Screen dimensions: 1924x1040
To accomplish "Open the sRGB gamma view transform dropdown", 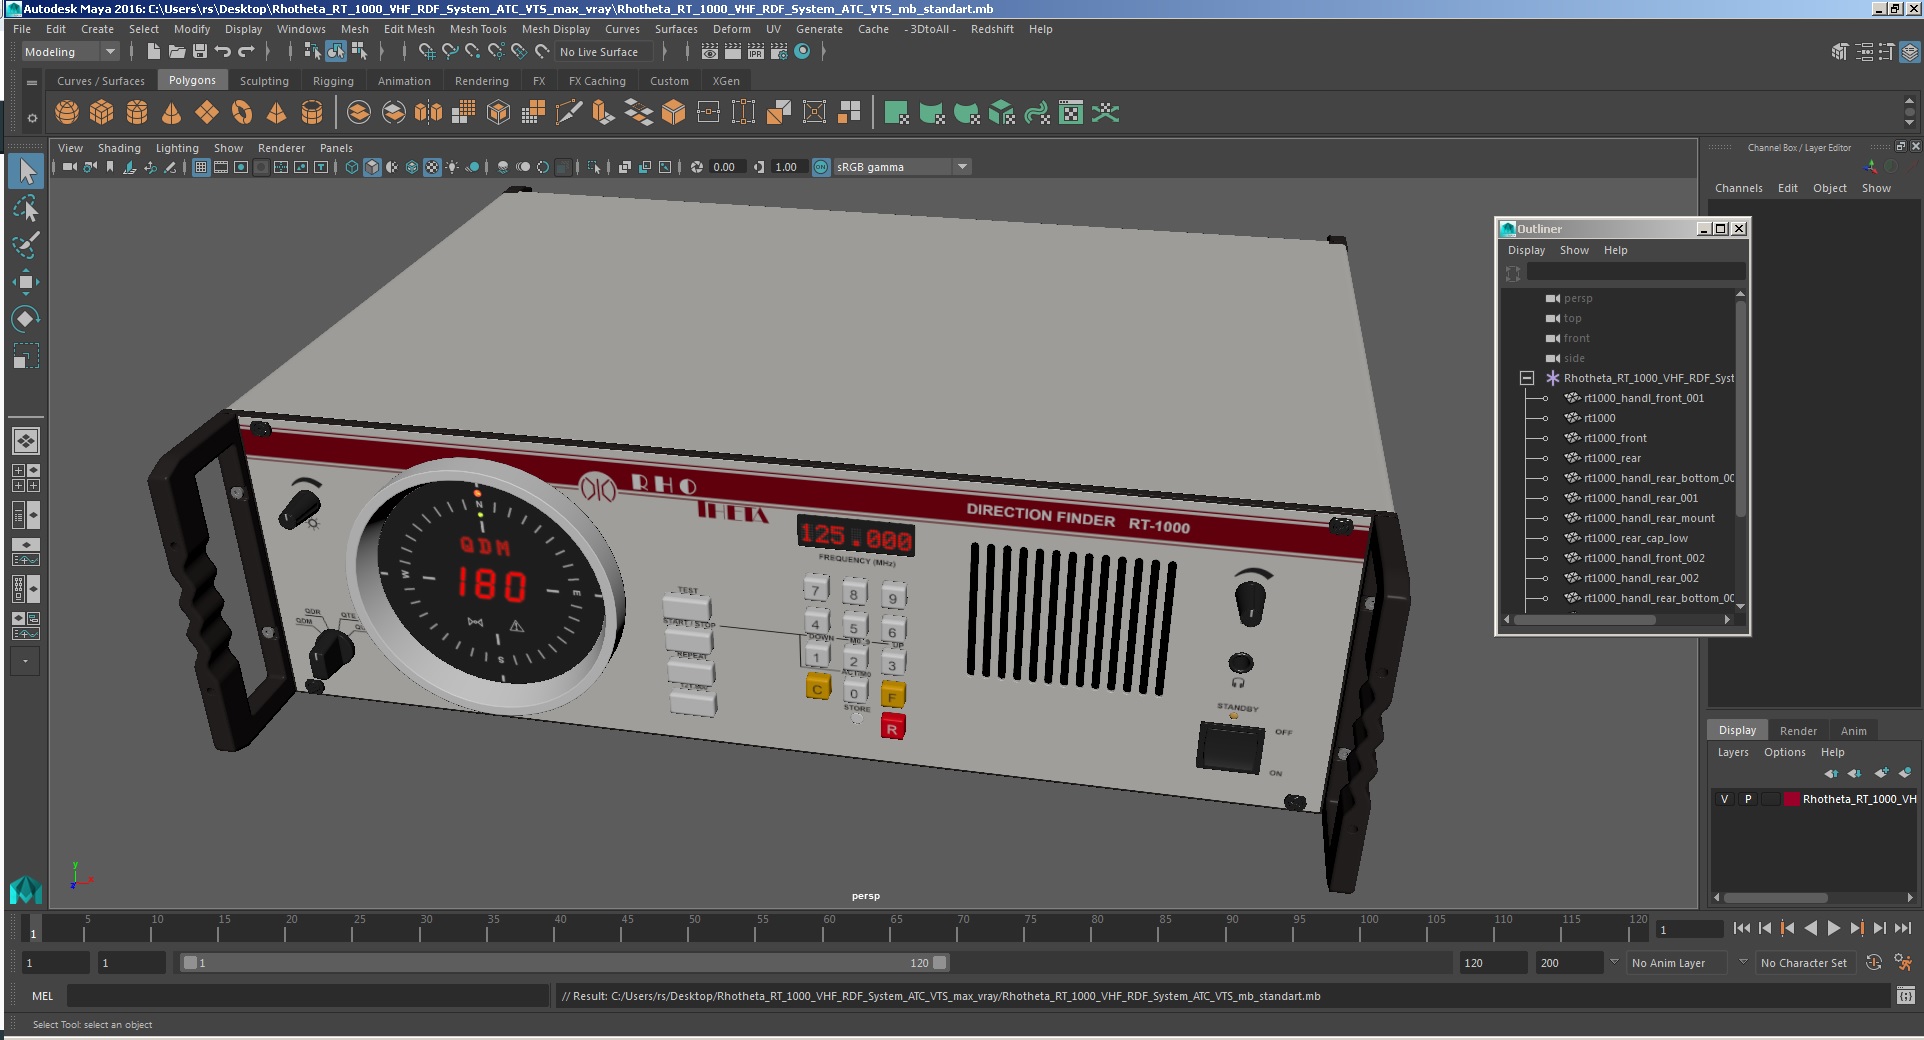I will pos(902,167).
